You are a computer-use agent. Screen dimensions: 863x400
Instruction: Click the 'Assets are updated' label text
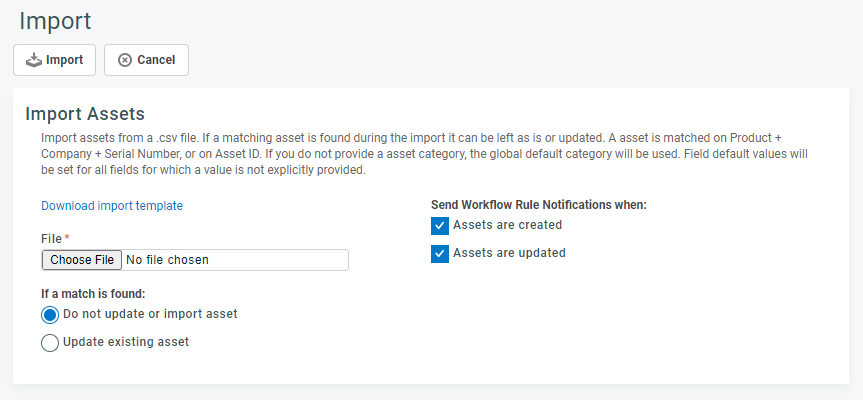(x=509, y=253)
